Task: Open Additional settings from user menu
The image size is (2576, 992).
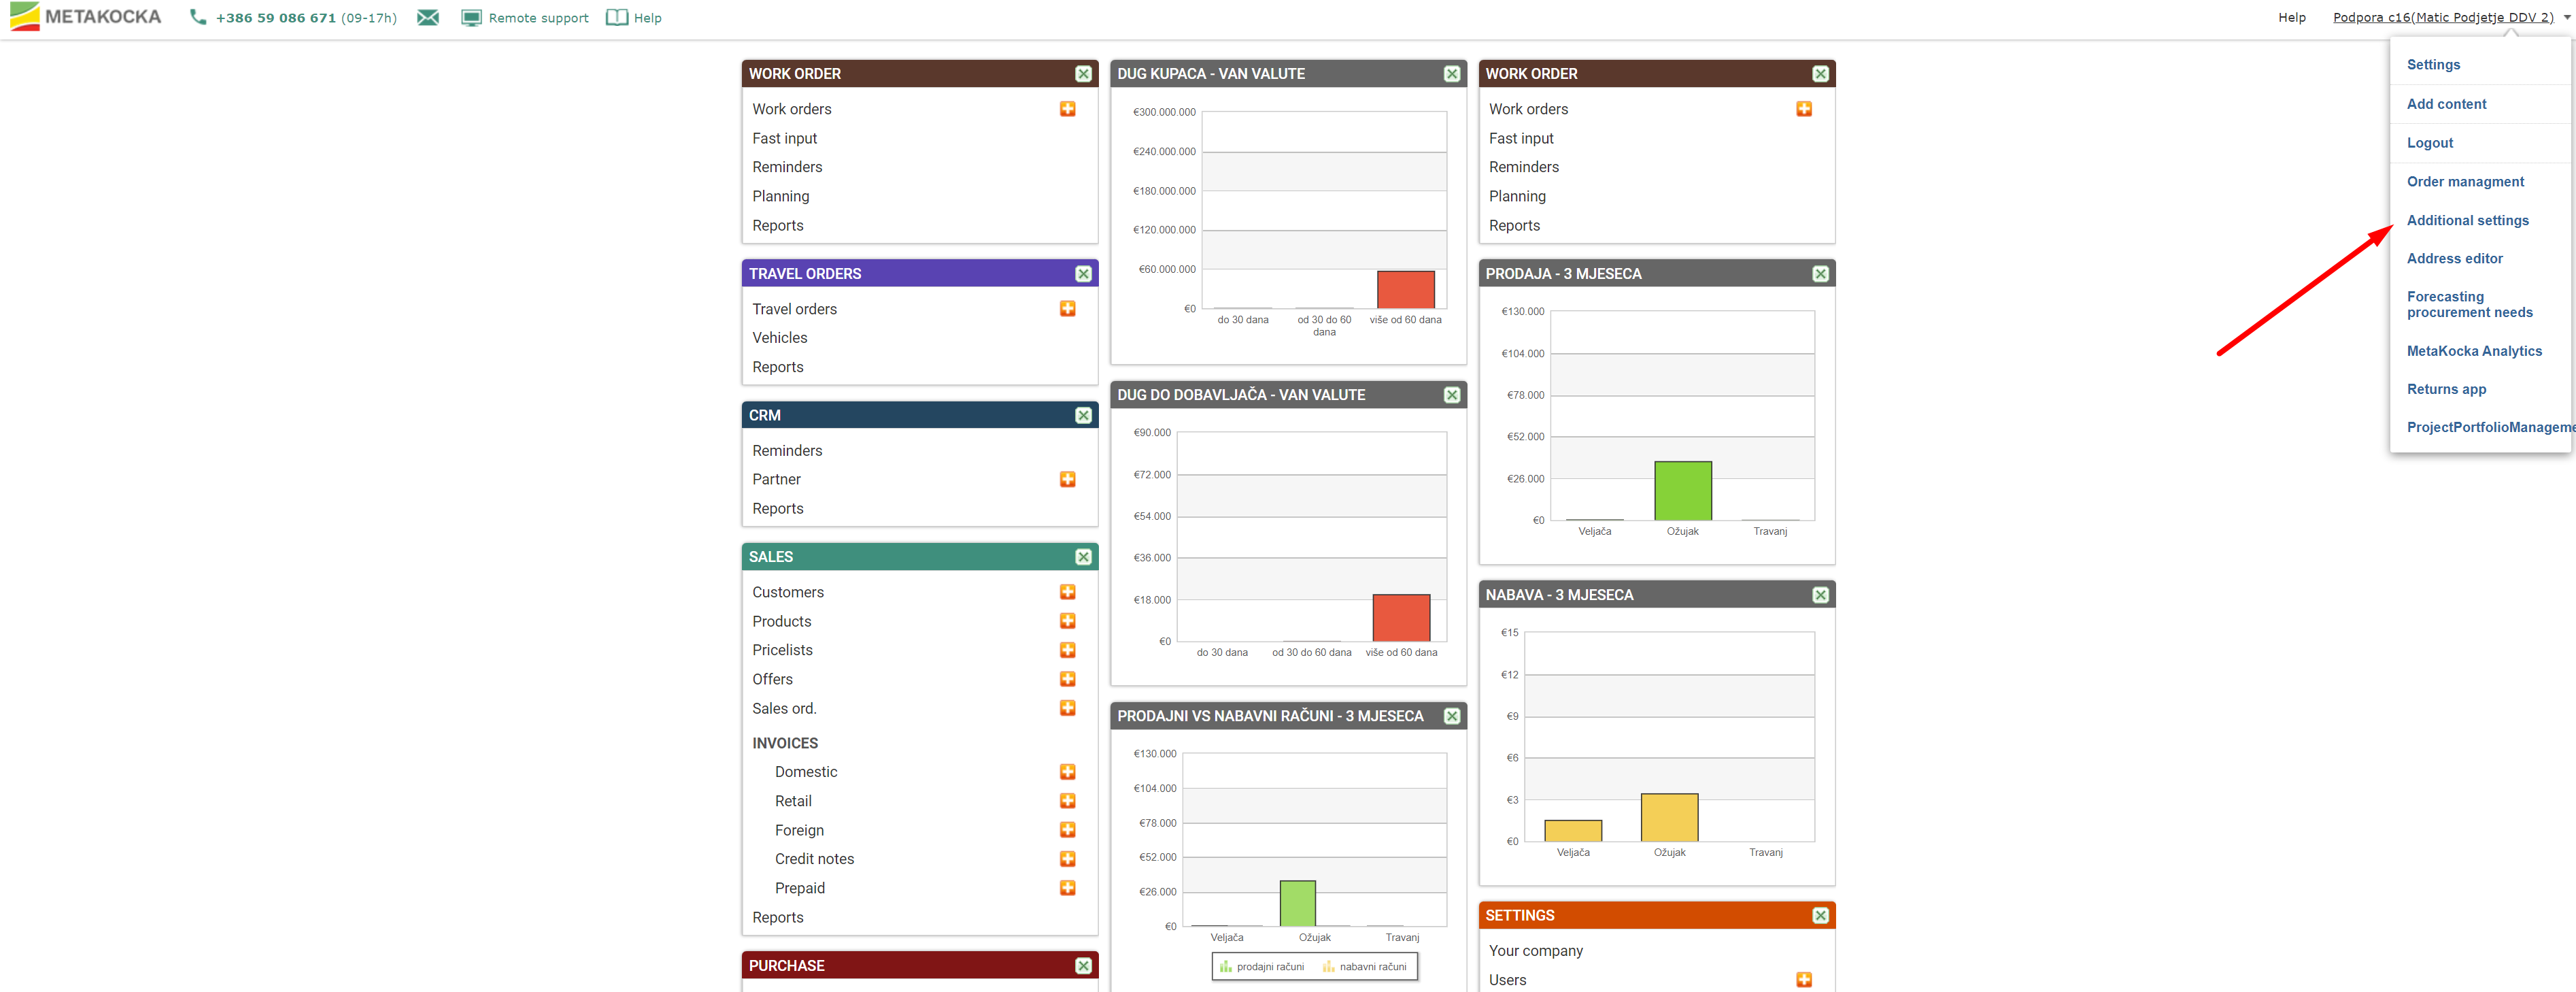Action: (x=2467, y=221)
